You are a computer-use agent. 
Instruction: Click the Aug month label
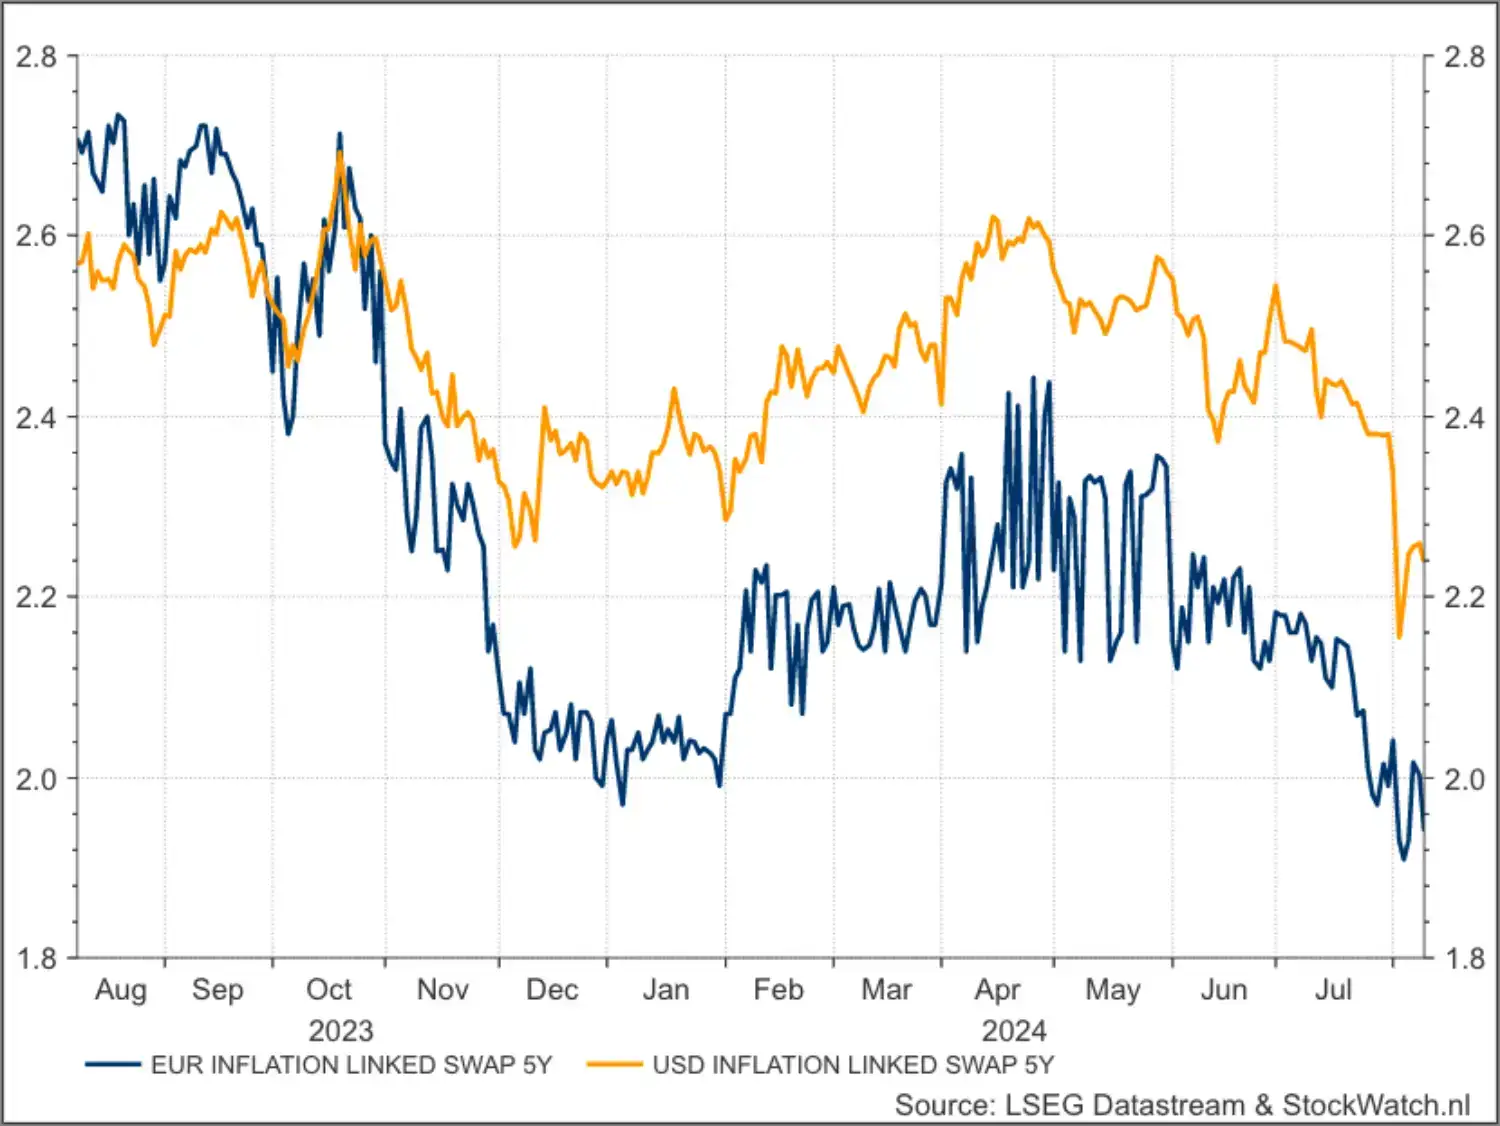click(x=121, y=990)
